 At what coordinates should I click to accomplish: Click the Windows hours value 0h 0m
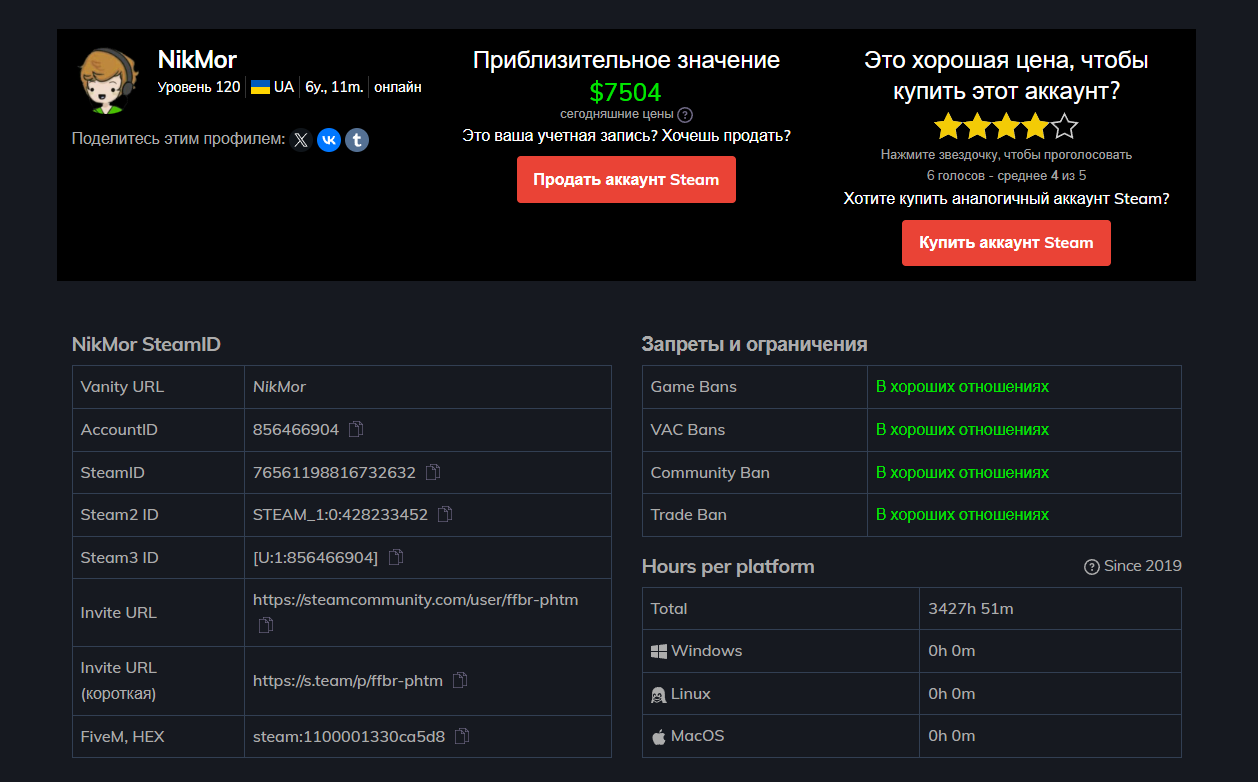tap(951, 651)
